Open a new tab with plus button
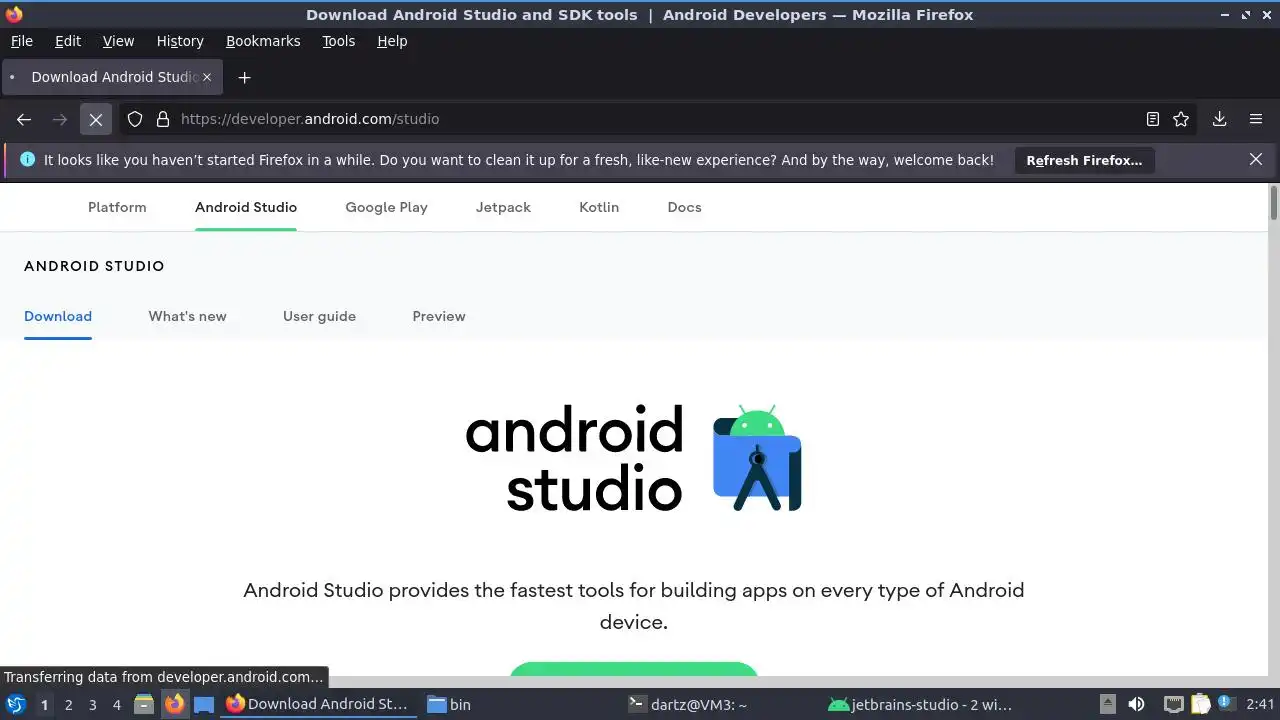 click(x=244, y=77)
